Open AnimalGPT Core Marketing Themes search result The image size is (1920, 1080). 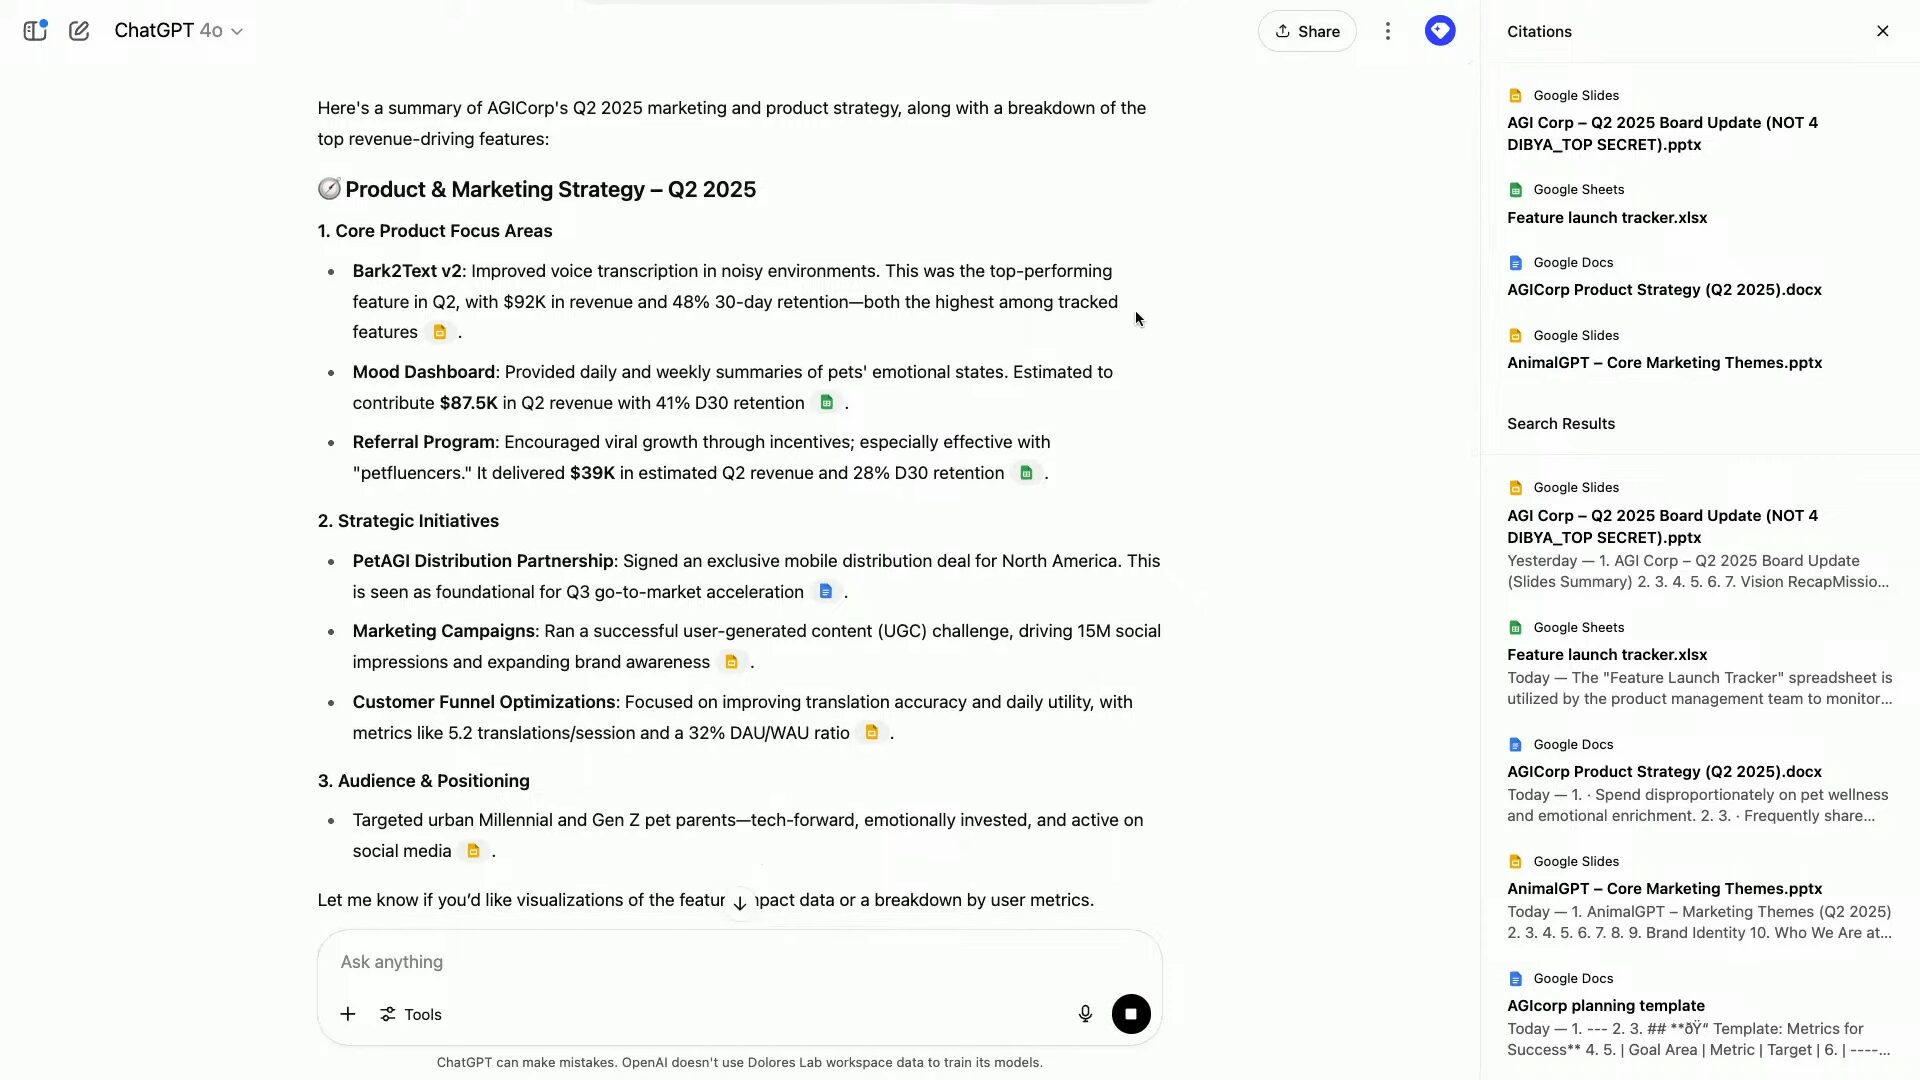pyautogui.click(x=1664, y=889)
